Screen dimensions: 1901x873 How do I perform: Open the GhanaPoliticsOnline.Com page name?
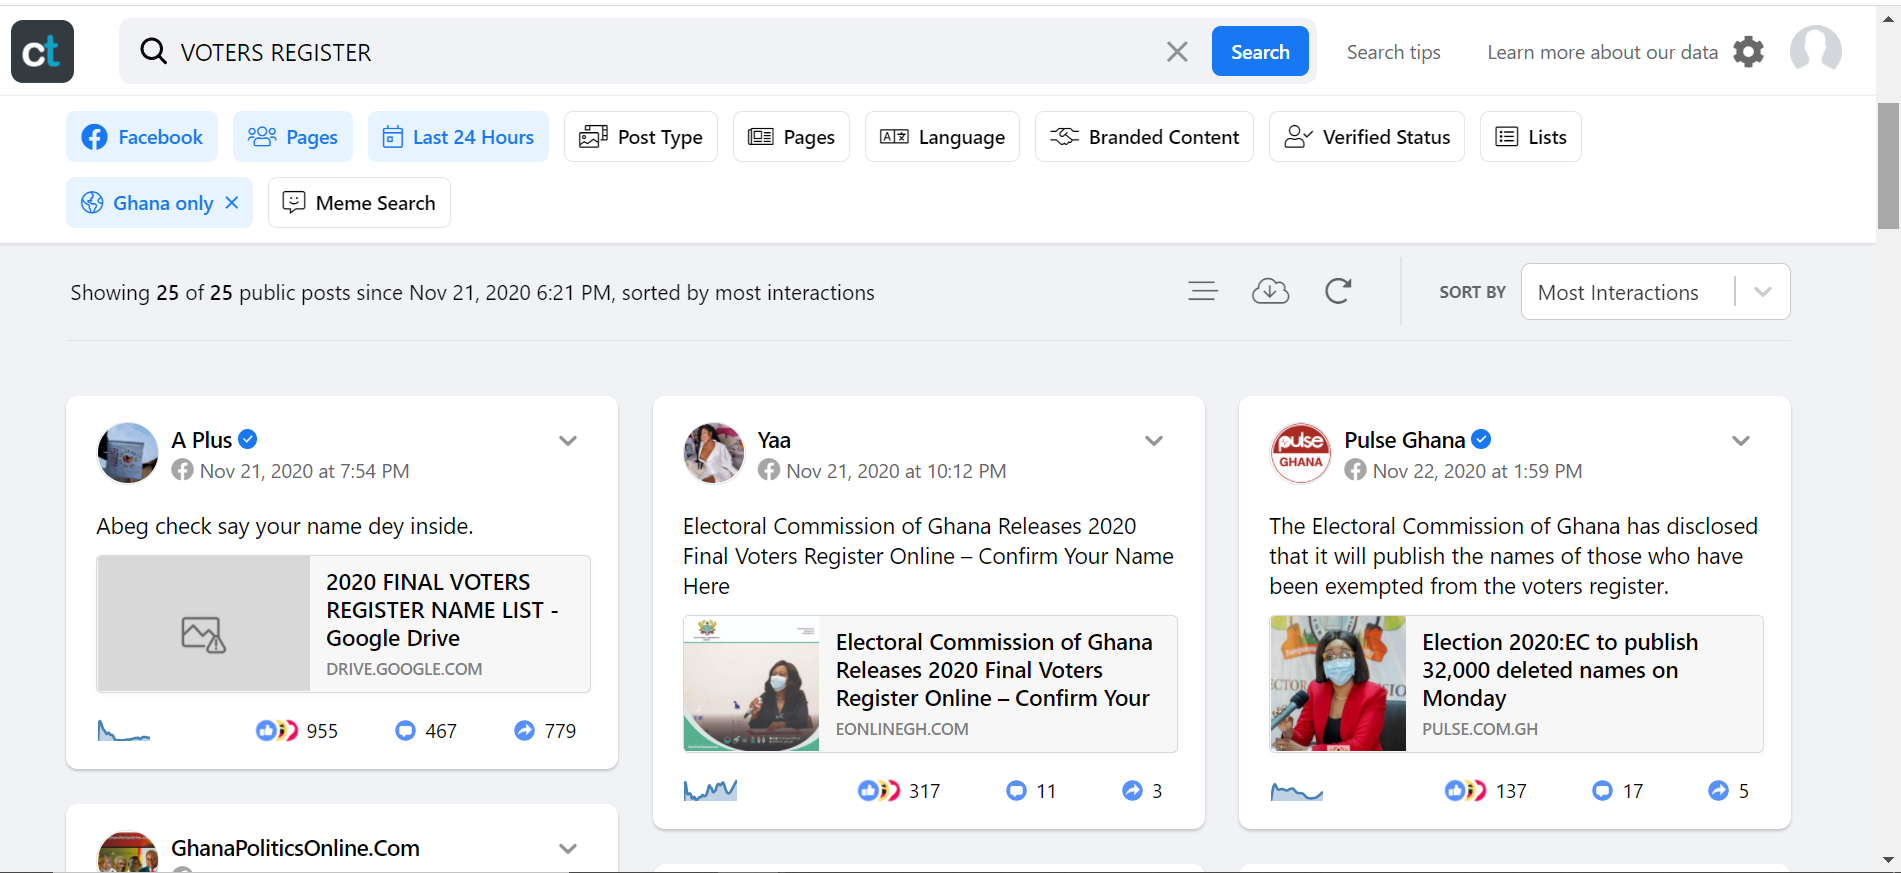[295, 848]
